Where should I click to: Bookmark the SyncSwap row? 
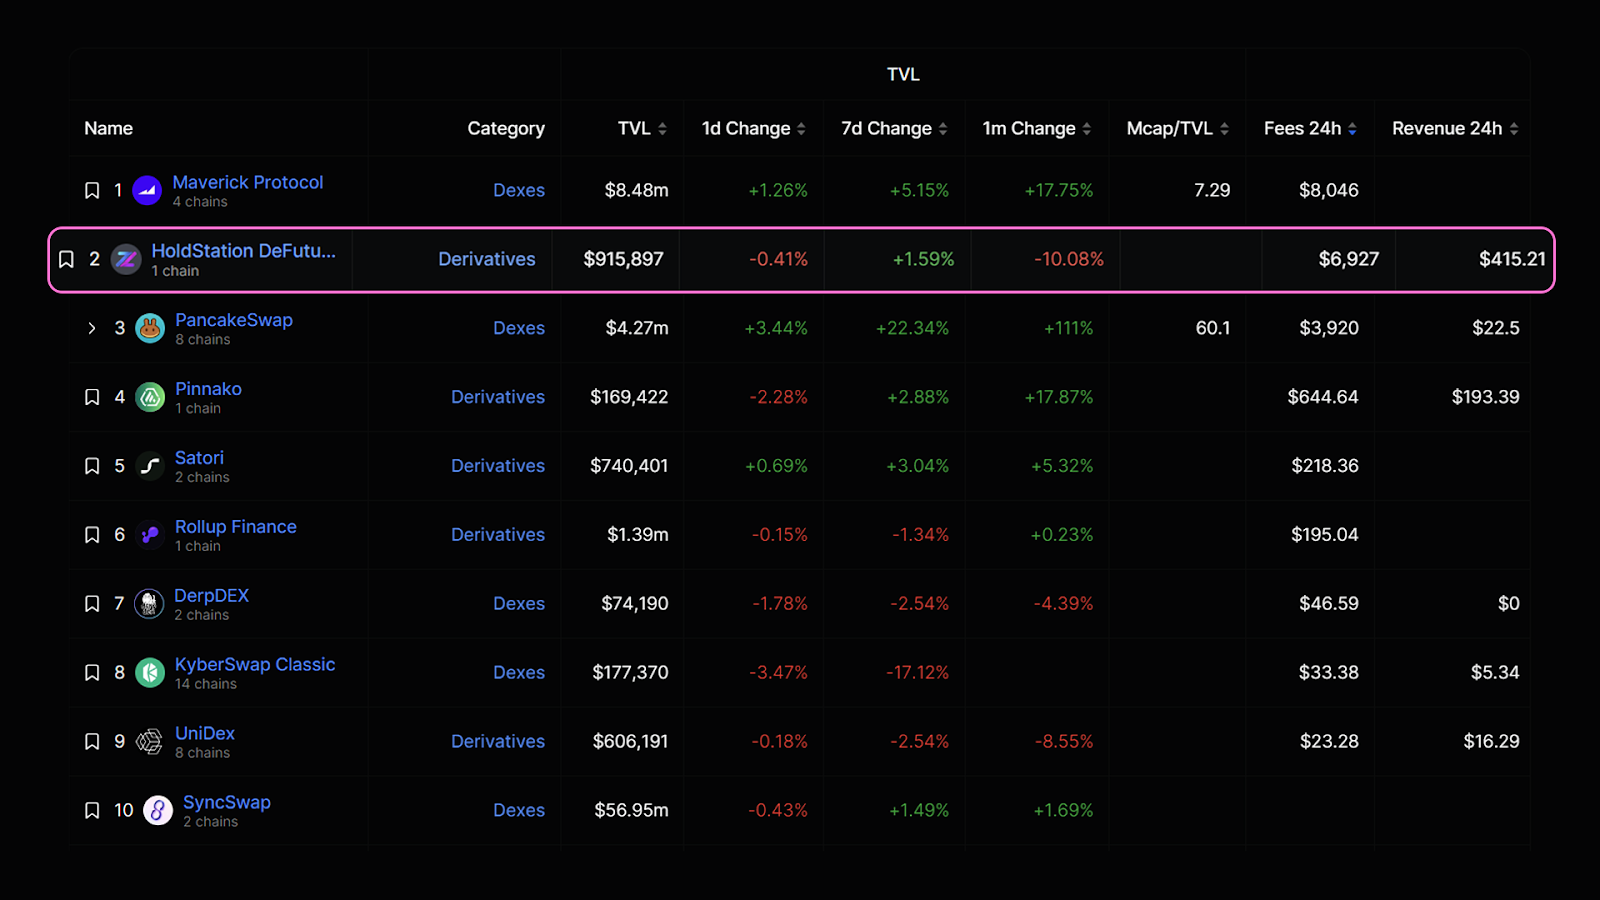pyautogui.click(x=92, y=810)
